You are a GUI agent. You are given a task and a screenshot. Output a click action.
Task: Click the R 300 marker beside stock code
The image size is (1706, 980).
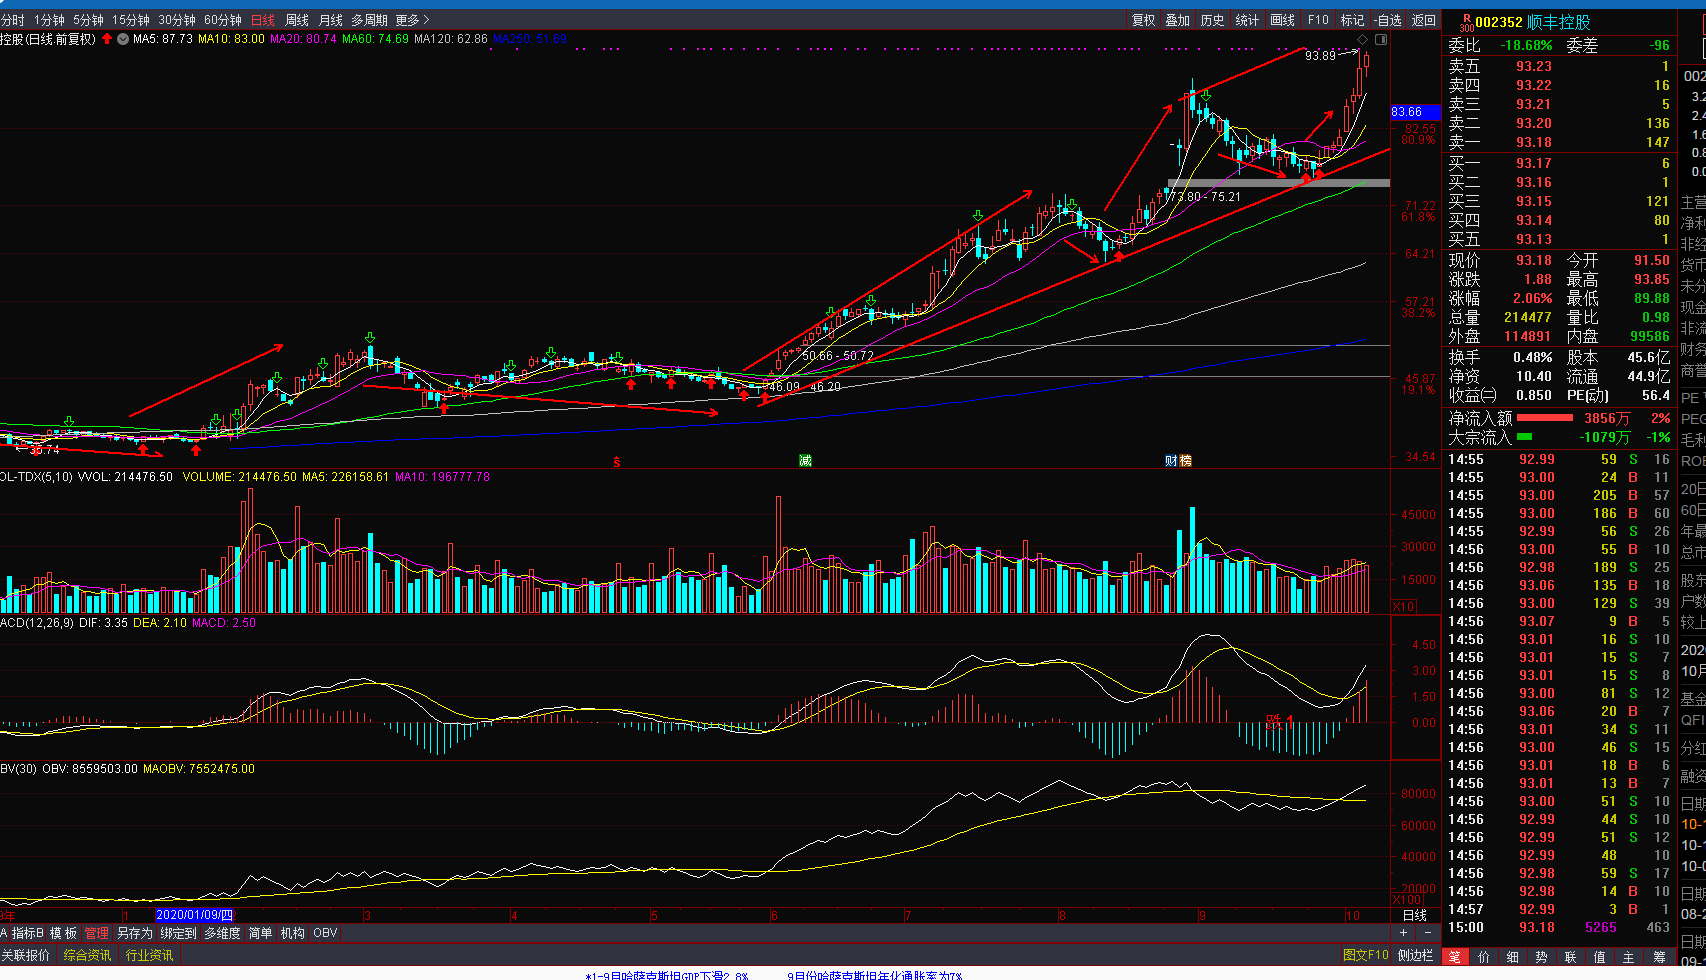(1466, 22)
